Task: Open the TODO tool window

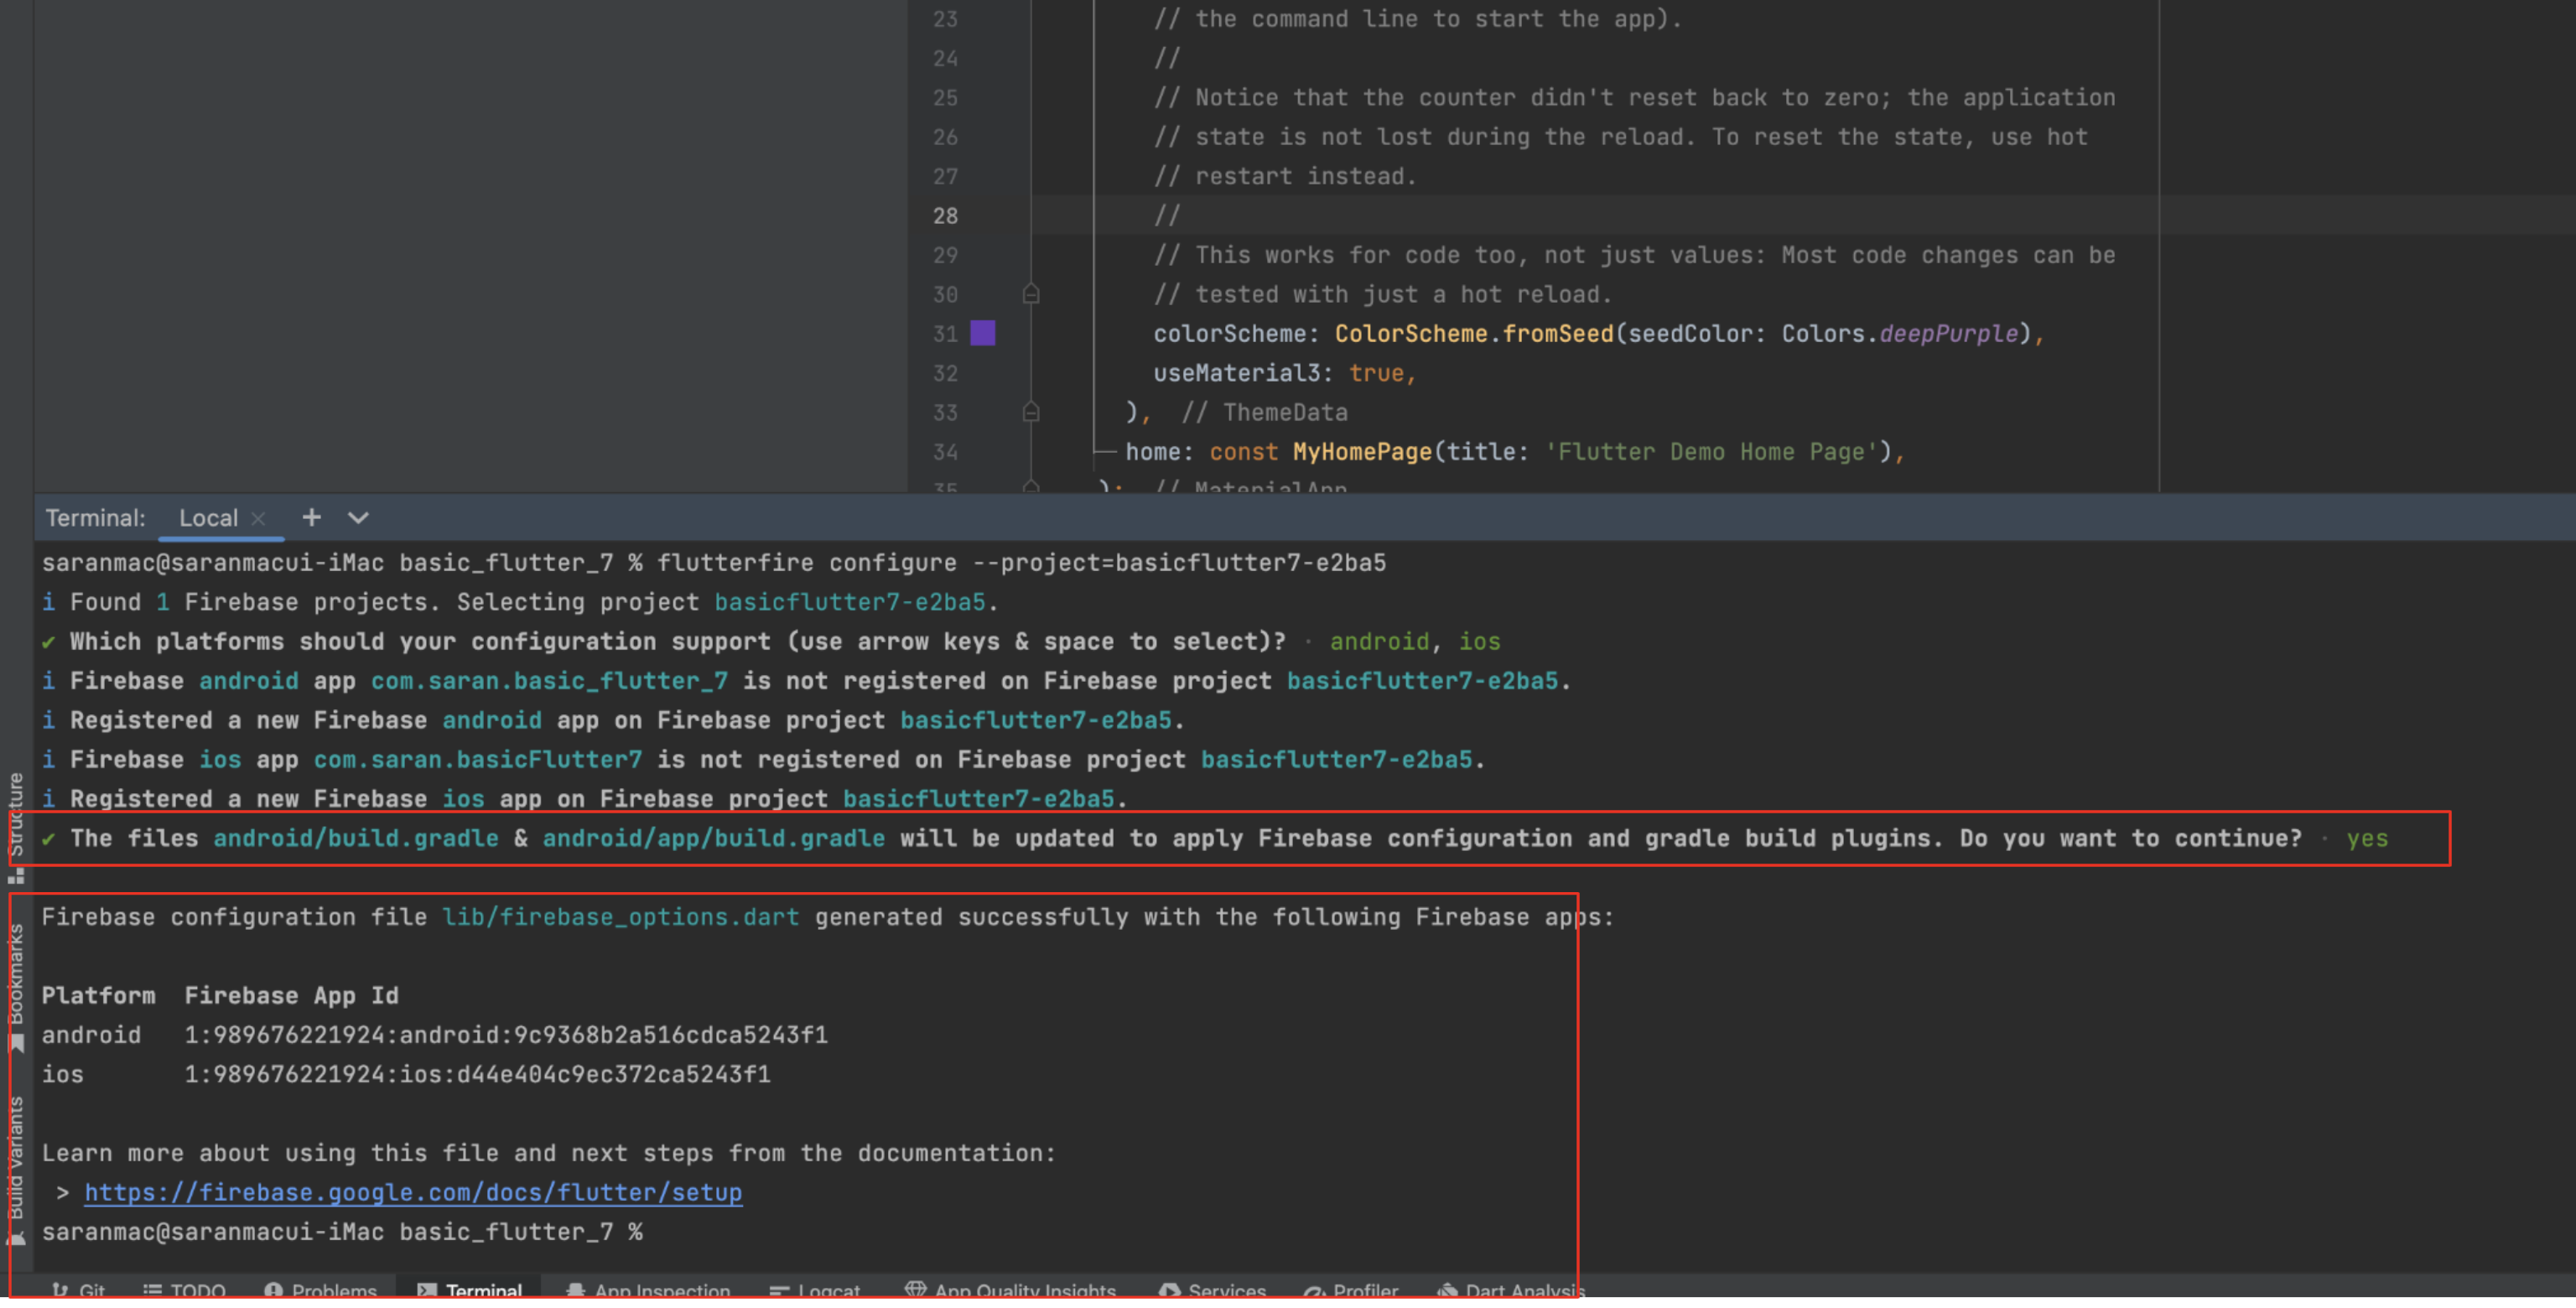Action: tap(185, 1291)
